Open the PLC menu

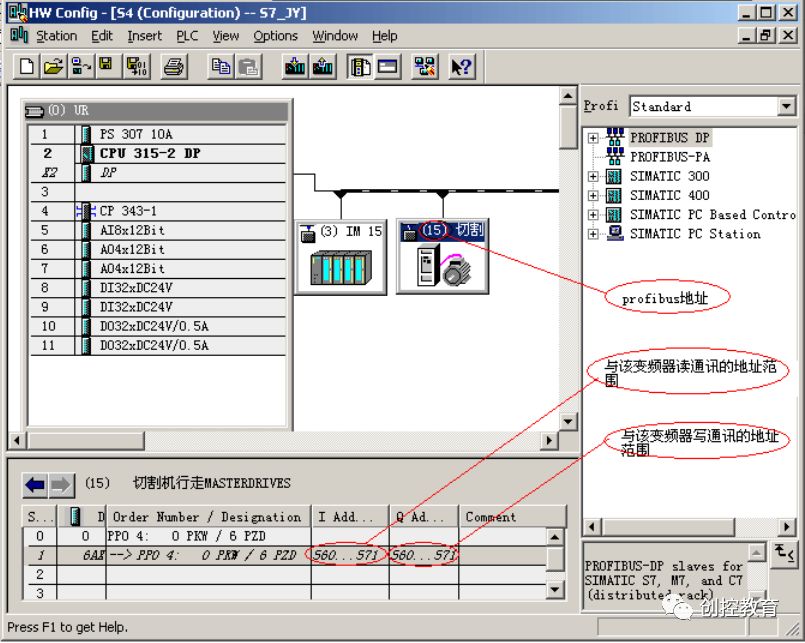tap(190, 36)
